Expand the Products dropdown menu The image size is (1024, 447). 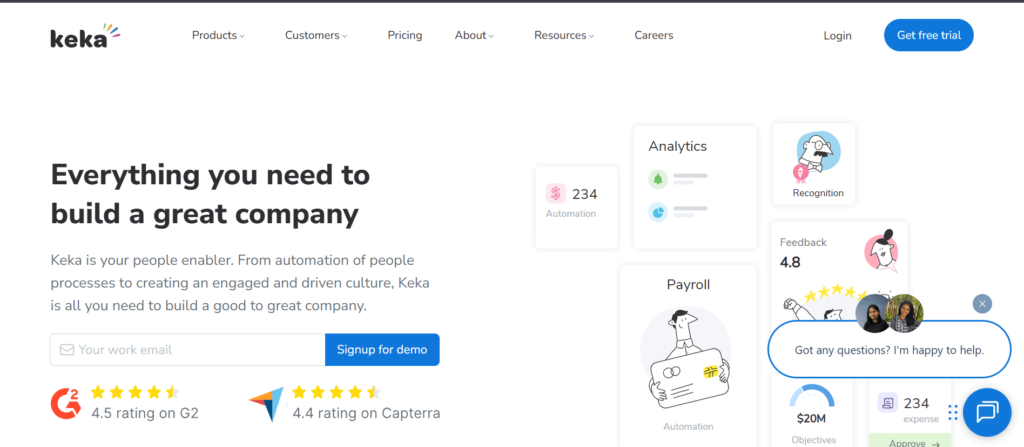coord(217,36)
